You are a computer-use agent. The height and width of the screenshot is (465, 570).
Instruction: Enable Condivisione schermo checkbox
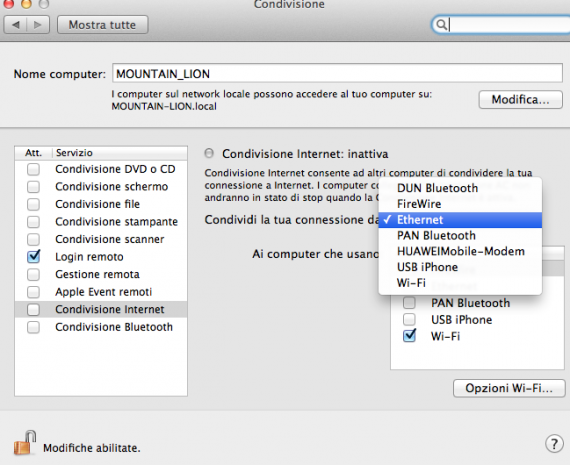(x=33, y=187)
